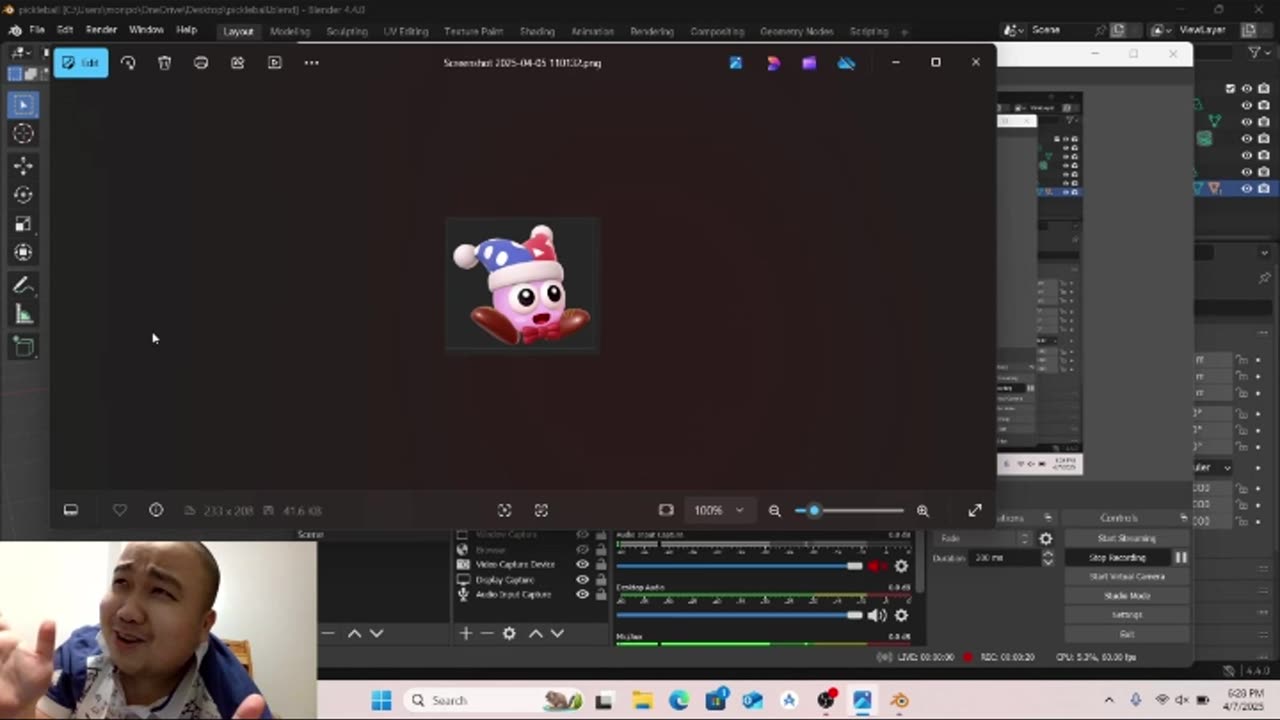
Task: Show file info in Photos viewer
Action: [156, 510]
